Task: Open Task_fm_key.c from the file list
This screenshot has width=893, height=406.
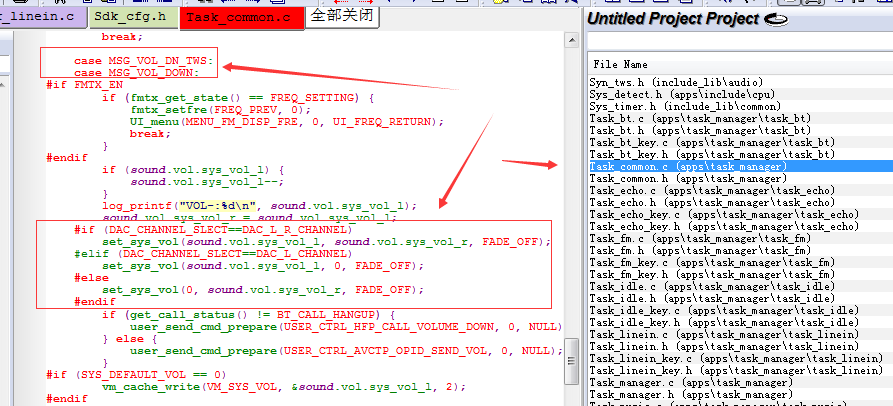Action: pos(712,262)
